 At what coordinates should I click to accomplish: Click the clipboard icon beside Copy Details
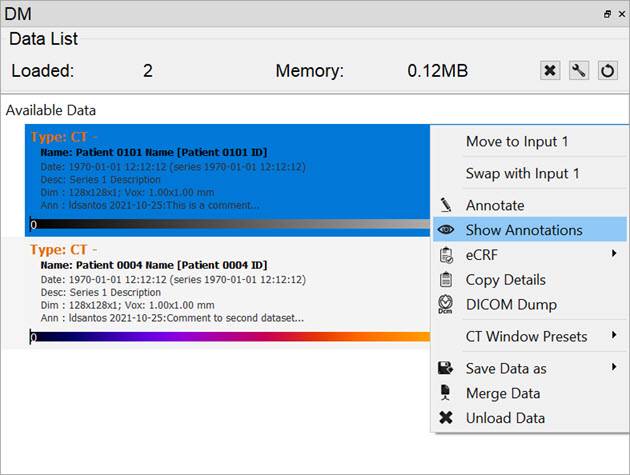446,280
